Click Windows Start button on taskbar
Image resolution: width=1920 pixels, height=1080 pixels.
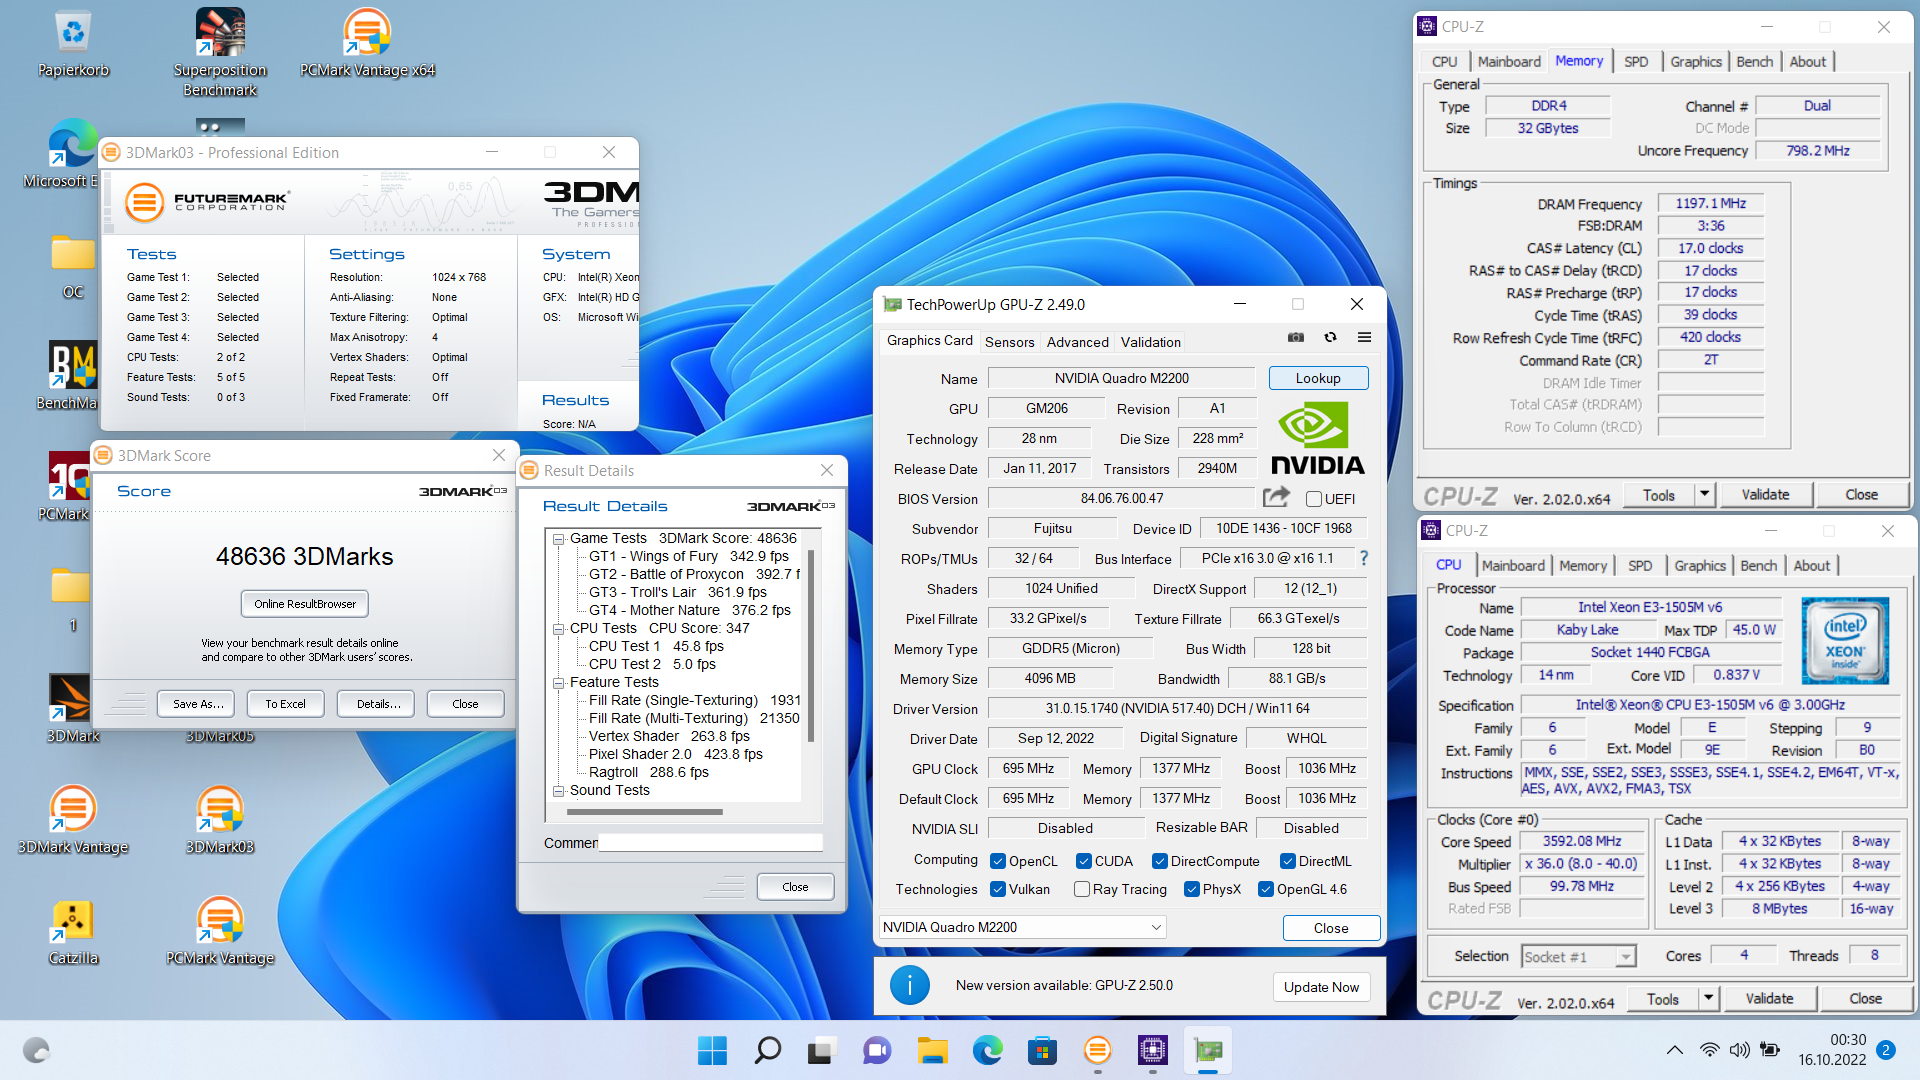point(712,1050)
